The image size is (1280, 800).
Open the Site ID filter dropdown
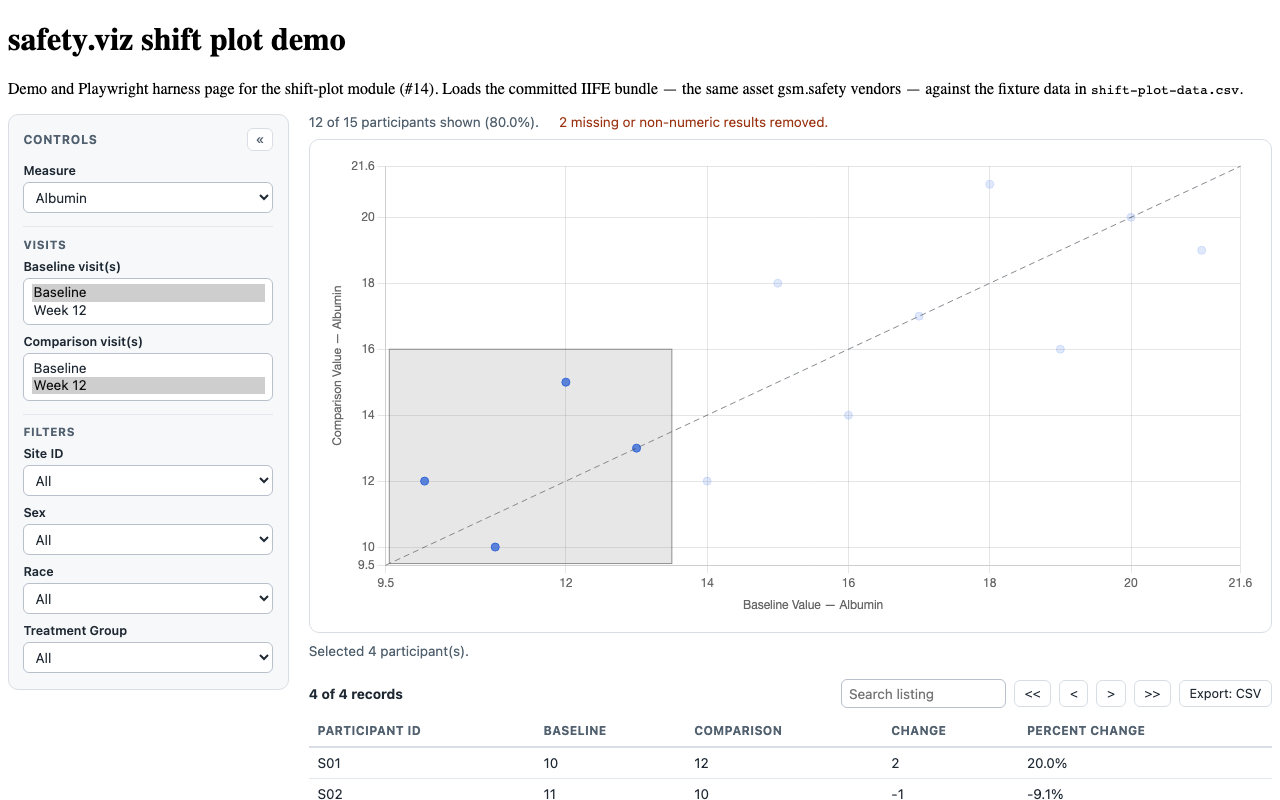(148, 481)
